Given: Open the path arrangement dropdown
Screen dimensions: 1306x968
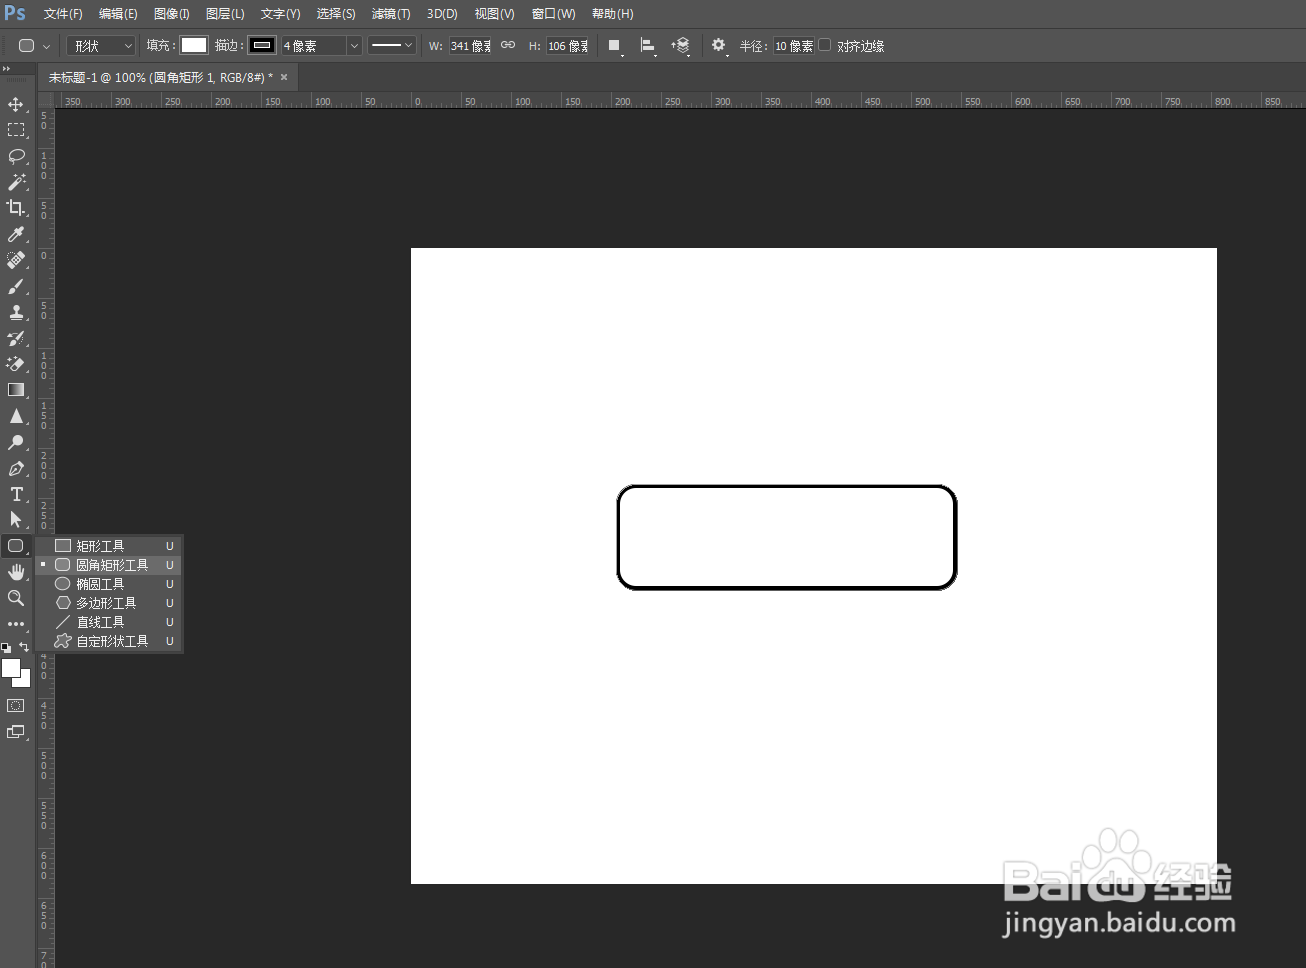Looking at the screenshot, I should [x=681, y=46].
